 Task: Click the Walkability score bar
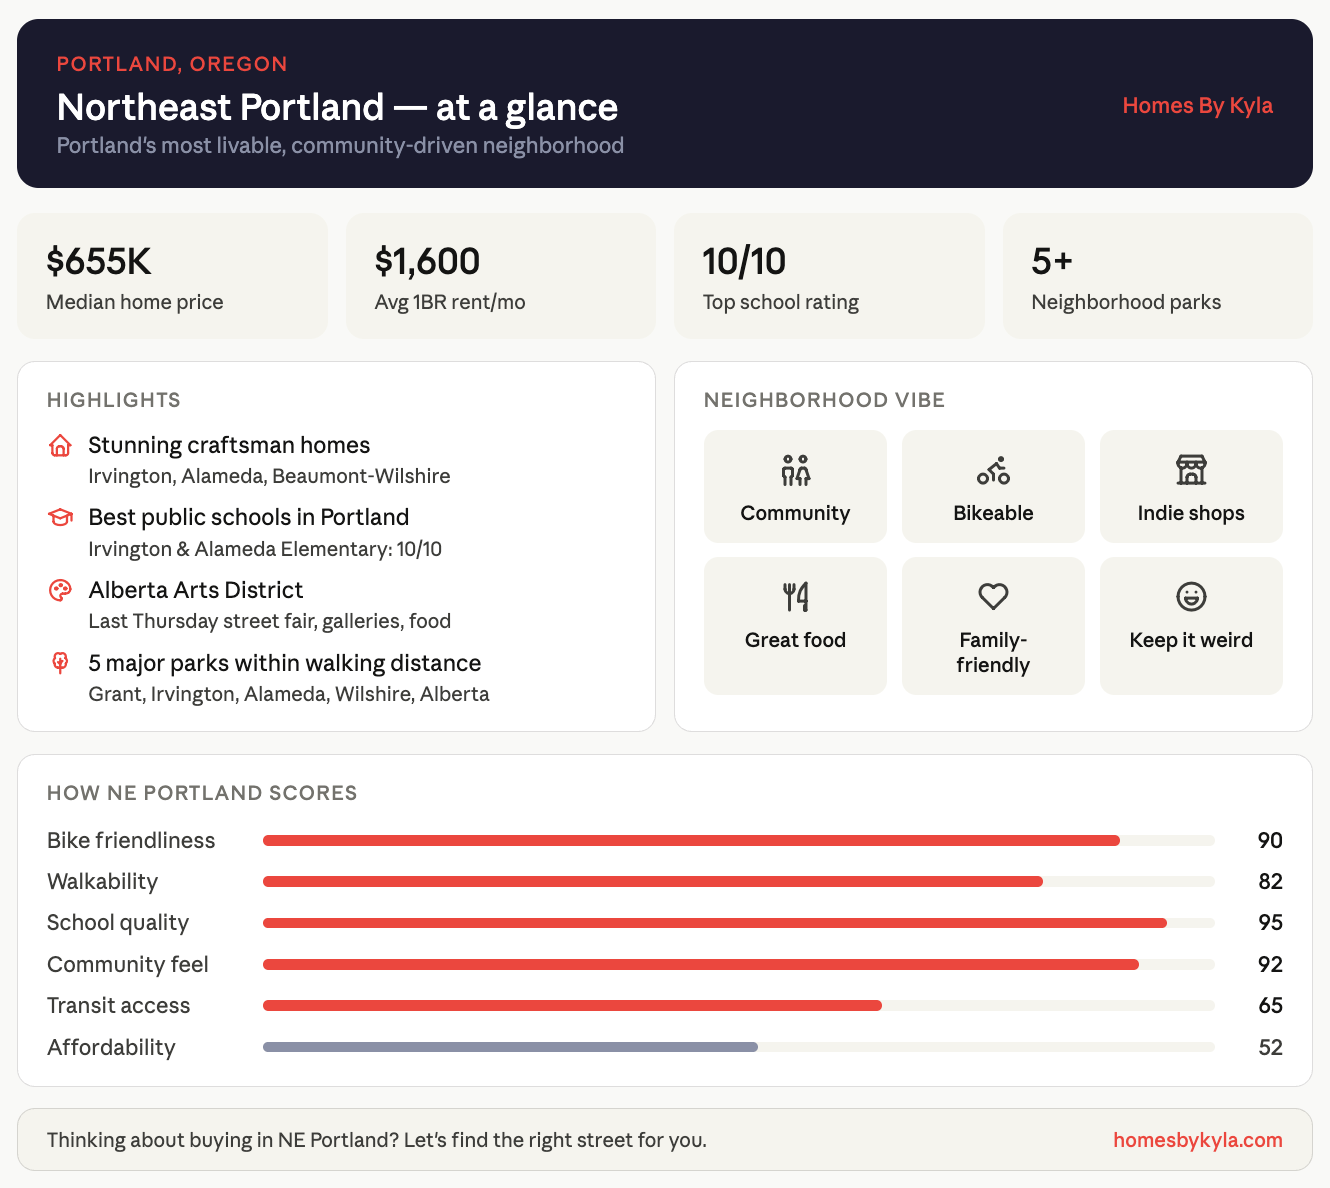tap(739, 882)
